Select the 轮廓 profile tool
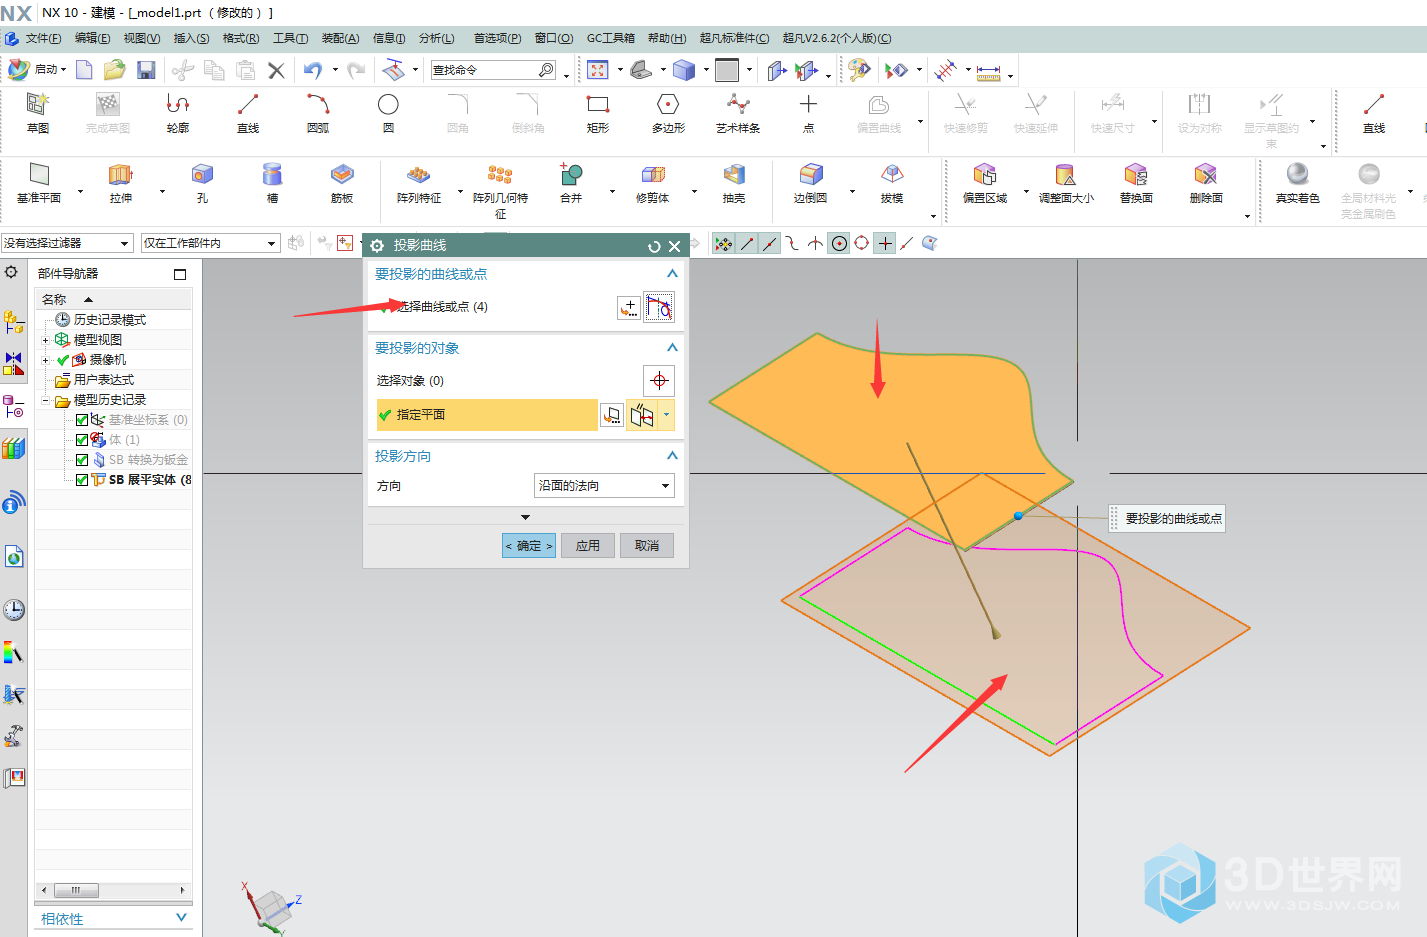1427x937 pixels. (x=178, y=113)
